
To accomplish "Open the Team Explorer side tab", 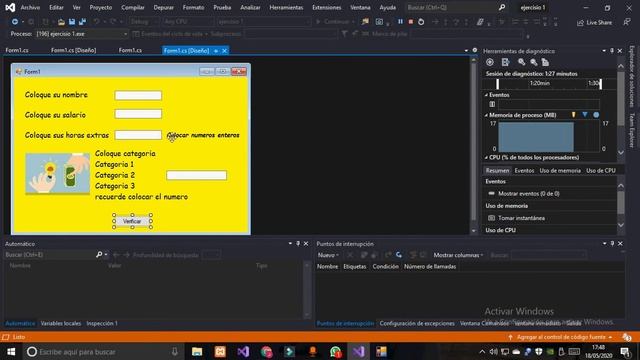I will click(631, 130).
